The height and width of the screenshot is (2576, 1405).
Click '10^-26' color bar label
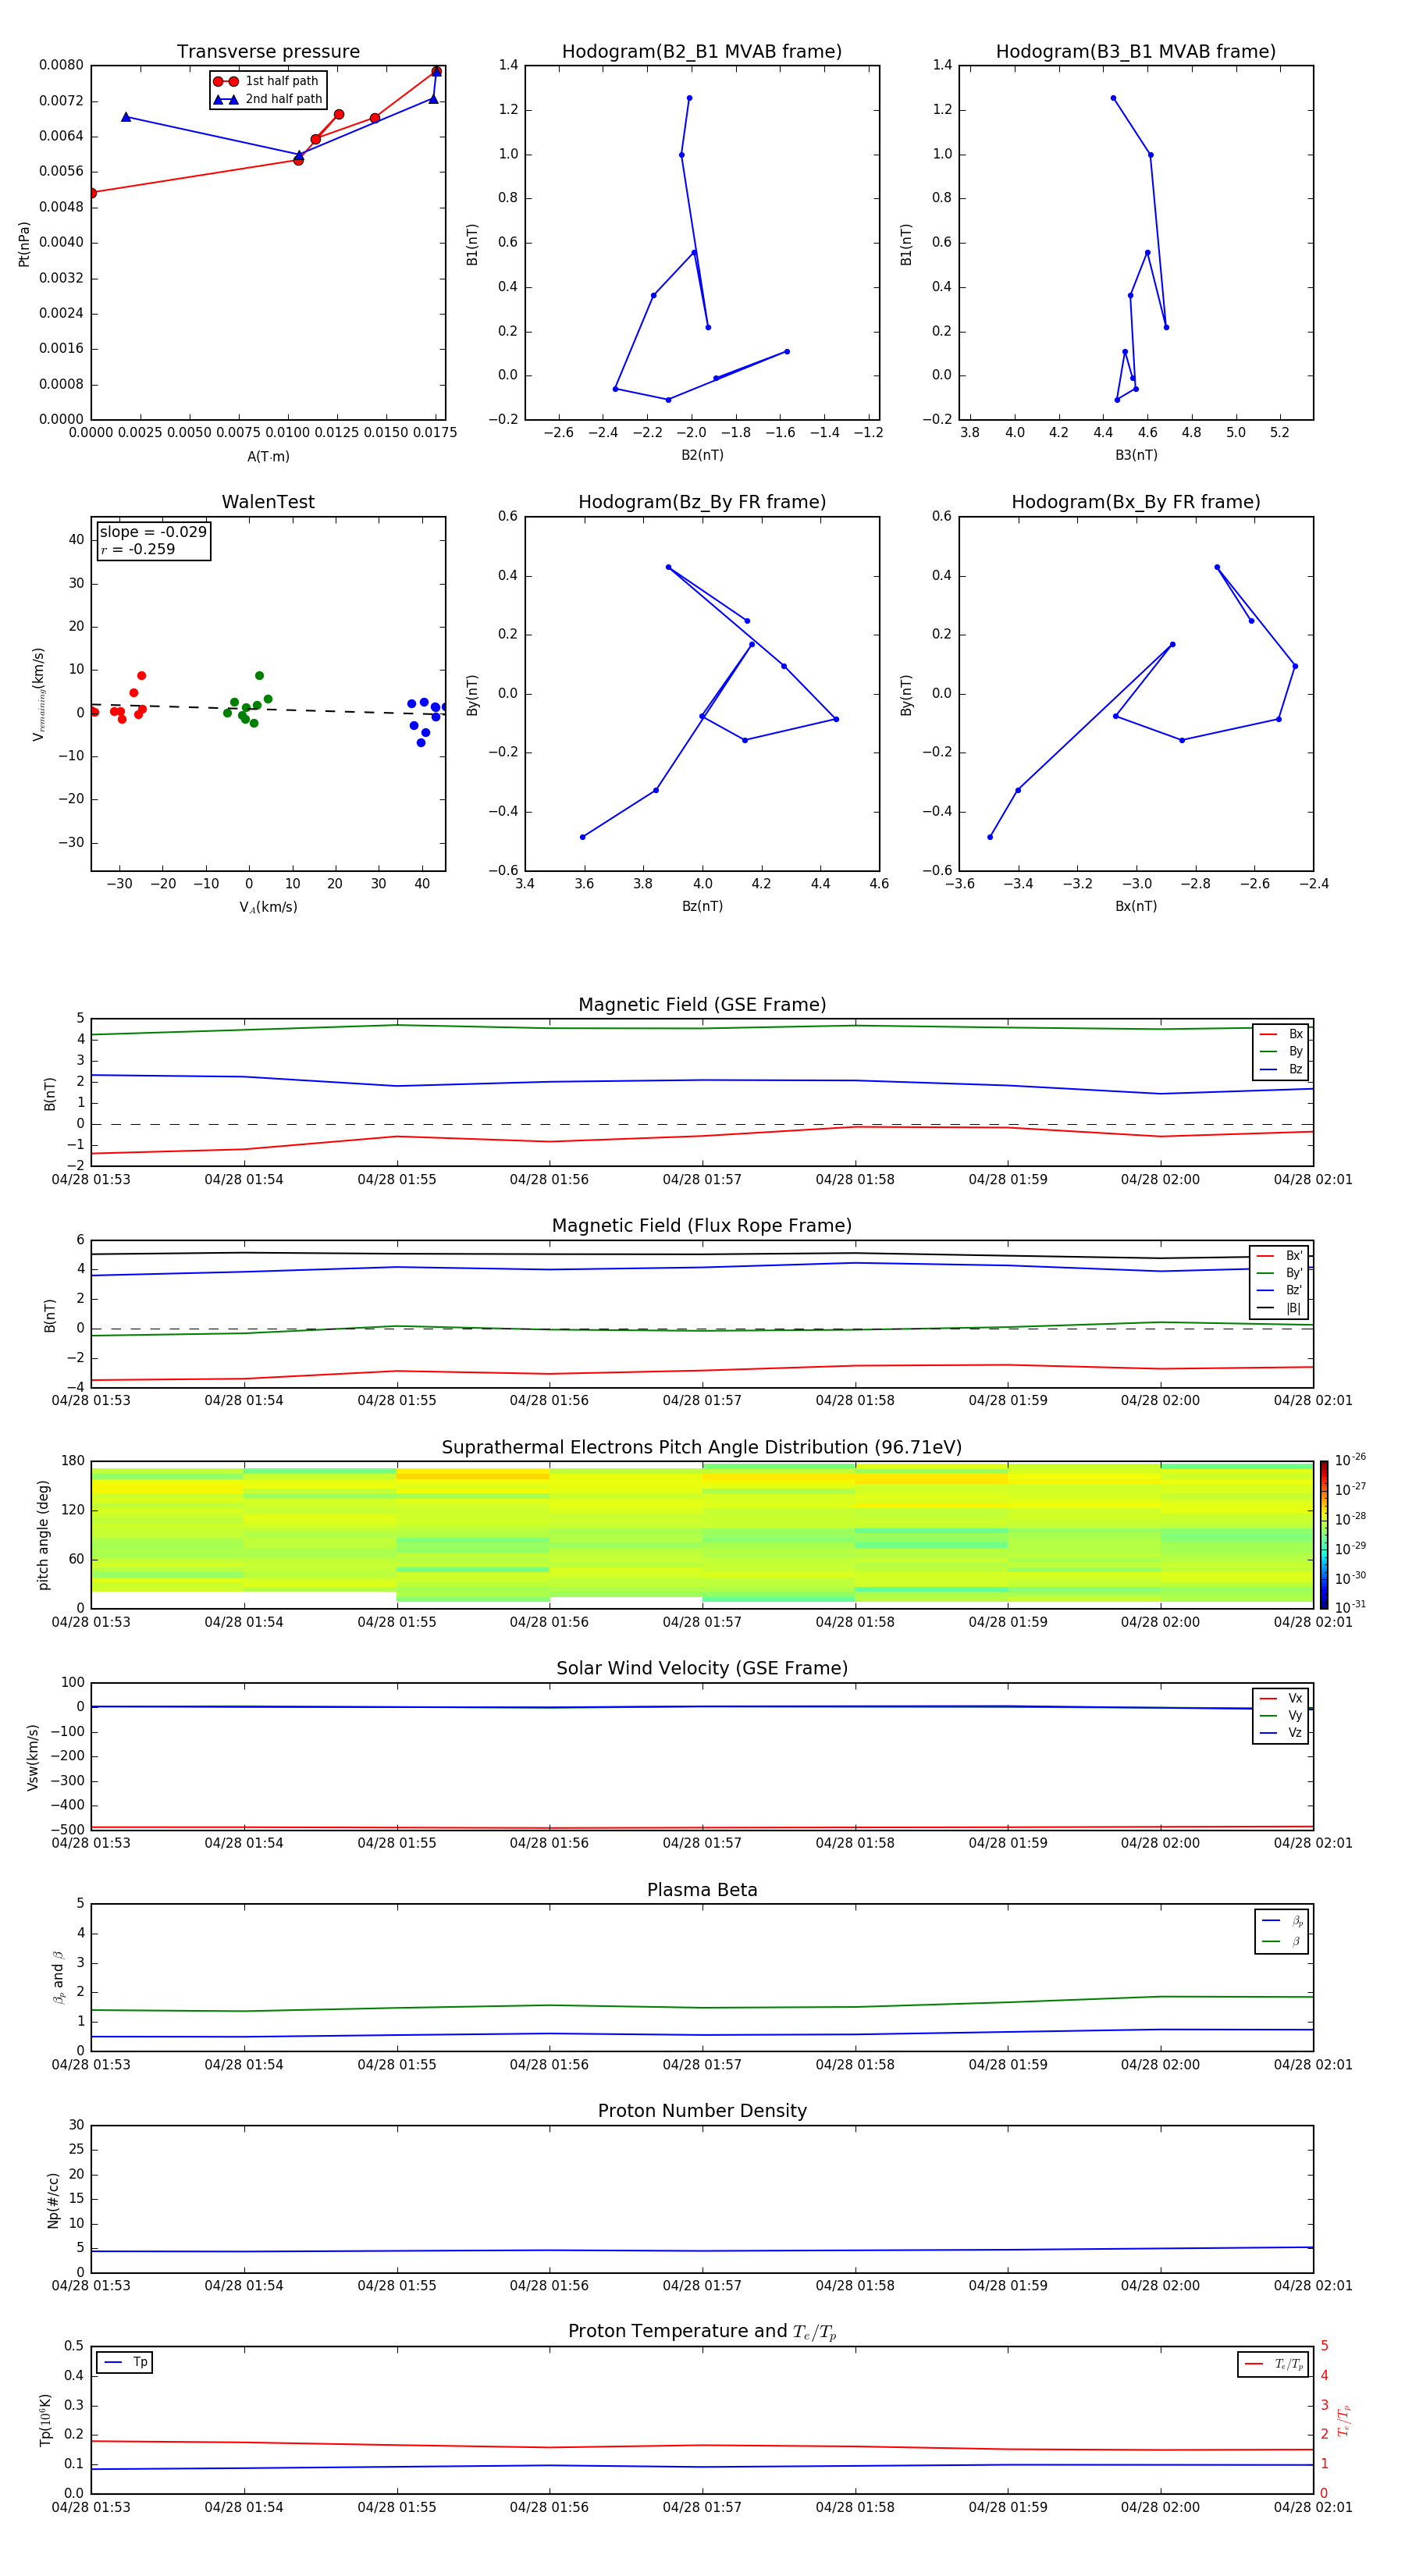(x=1351, y=1460)
